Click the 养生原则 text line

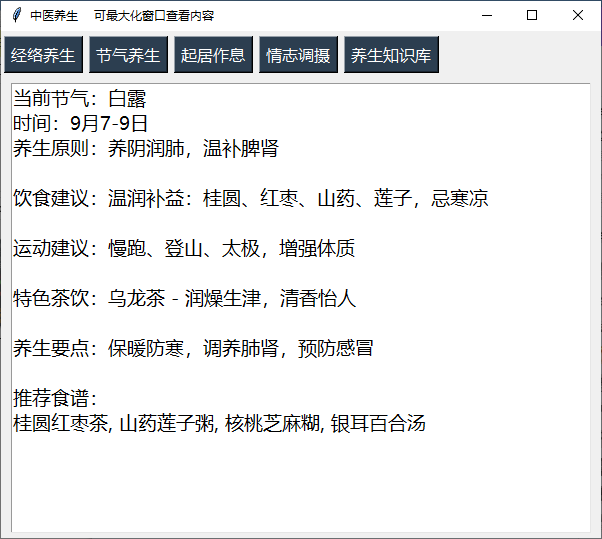pyautogui.click(x=145, y=149)
